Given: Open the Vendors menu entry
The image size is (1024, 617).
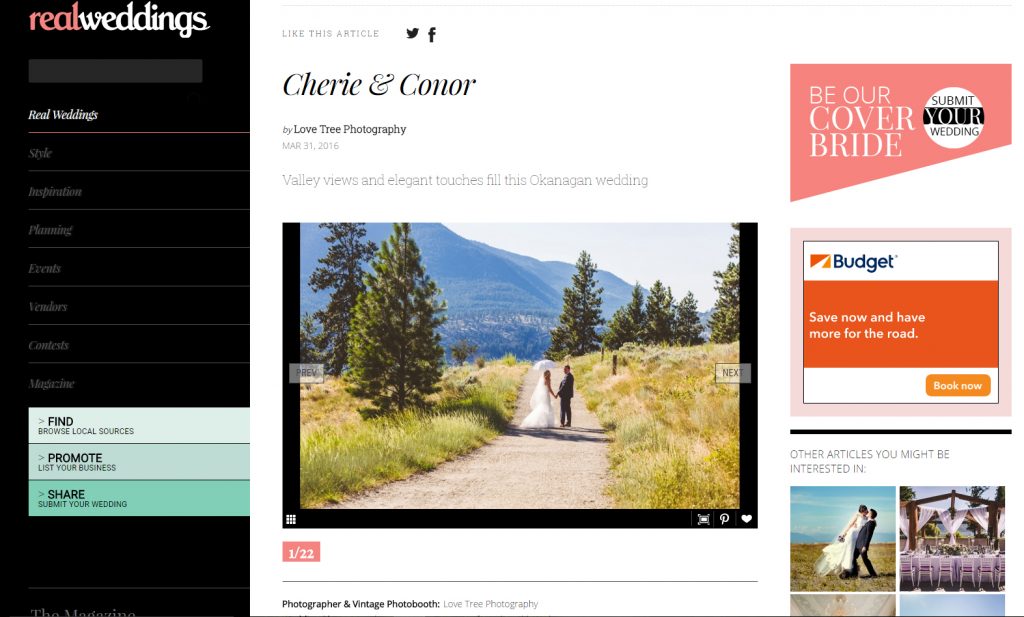Looking at the screenshot, I should click(x=48, y=307).
